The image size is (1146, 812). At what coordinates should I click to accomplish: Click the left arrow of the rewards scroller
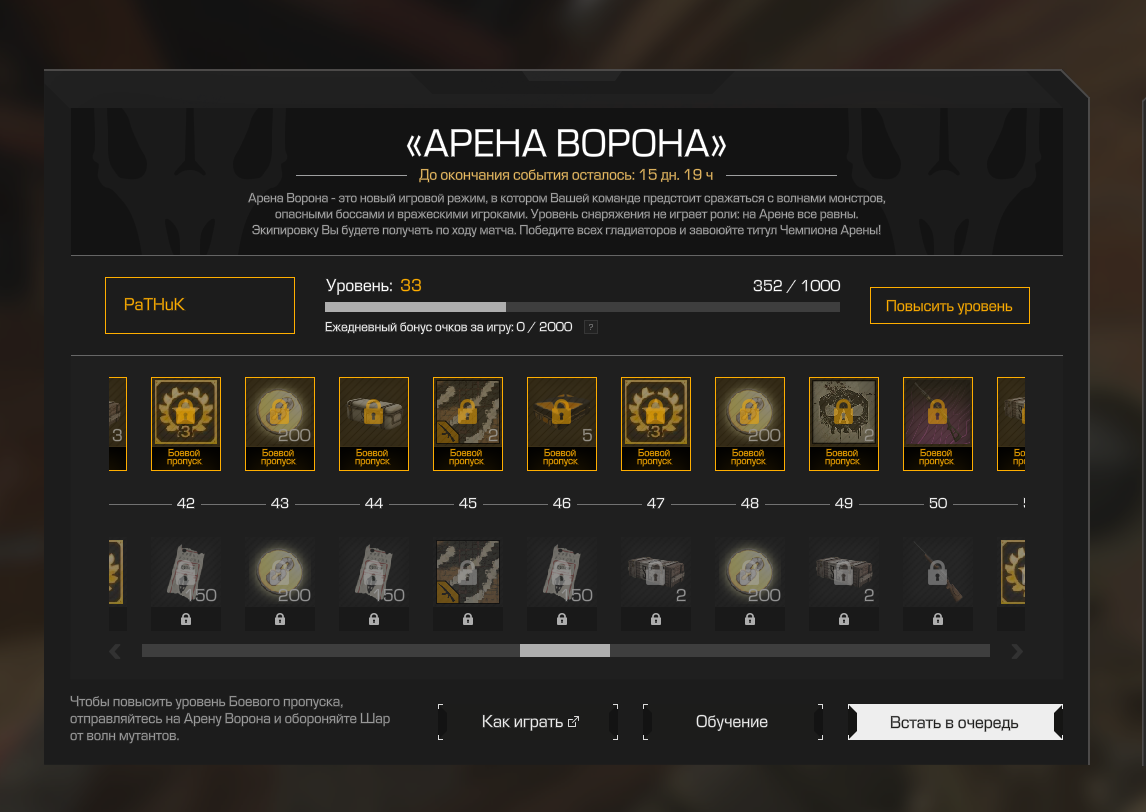[x=115, y=650]
